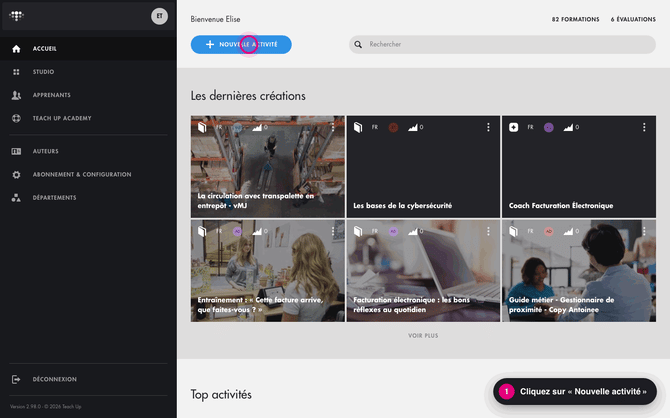Click the Apprenants people icon
The height and width of the screenshot is (418, 670).
tap(16, 95)
